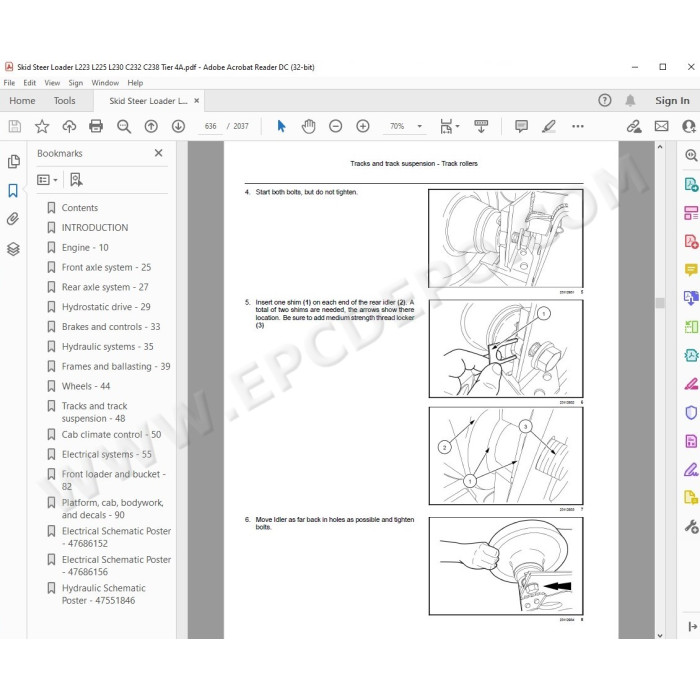Zoom in with plus button
Viewport: 700px width, 700px height.
point(362,126)
